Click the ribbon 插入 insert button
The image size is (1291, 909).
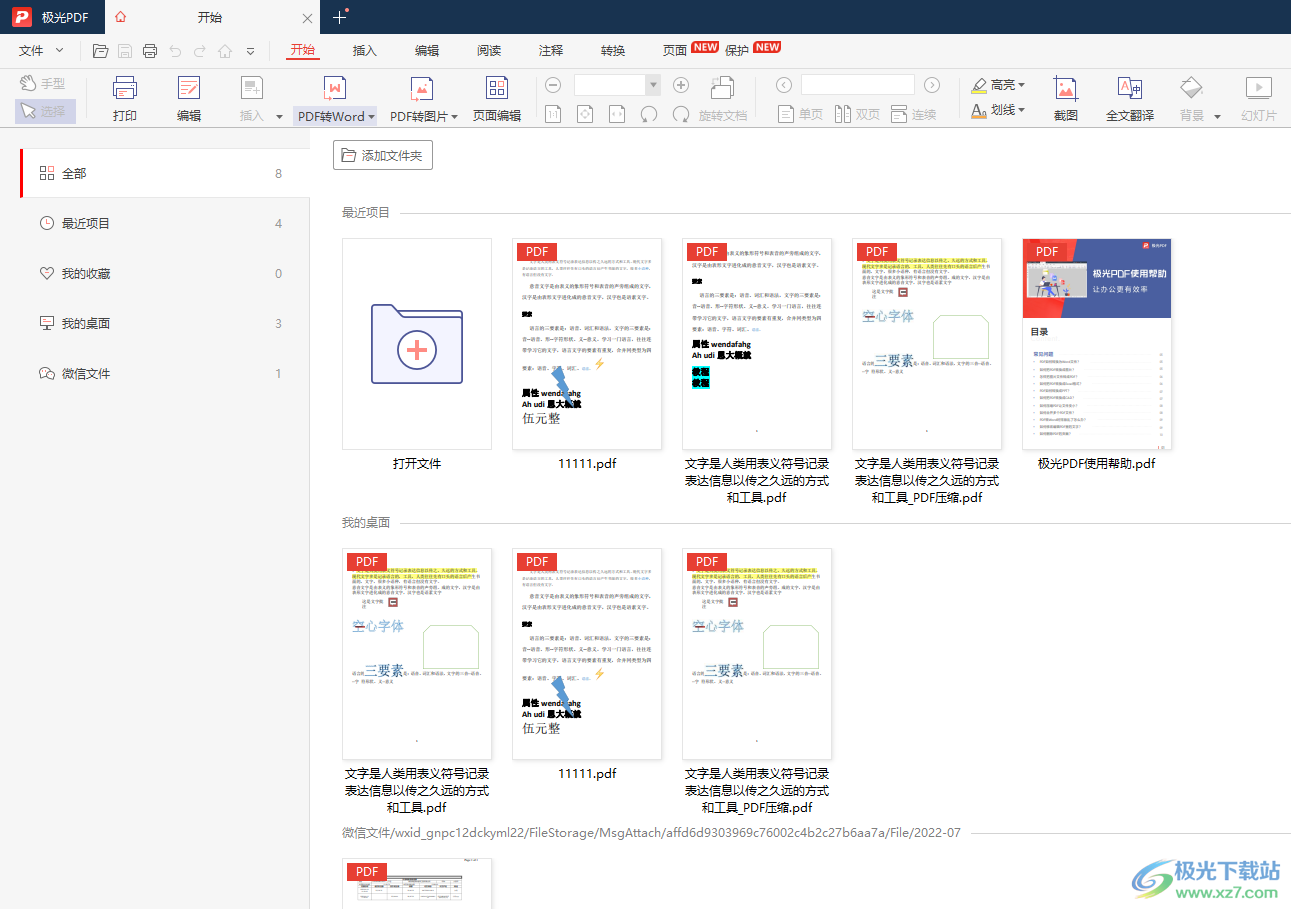coord(252,99)
